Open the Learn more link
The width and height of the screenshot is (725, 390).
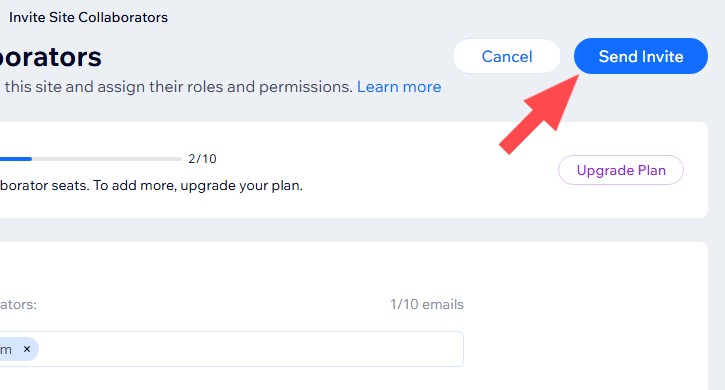pyautogui.click(x=399, y=87)
